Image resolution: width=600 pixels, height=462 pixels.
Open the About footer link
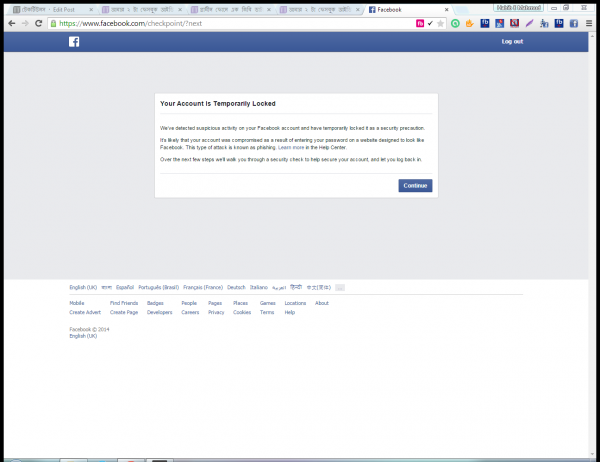pyautogui.click(x=322, y=303)
